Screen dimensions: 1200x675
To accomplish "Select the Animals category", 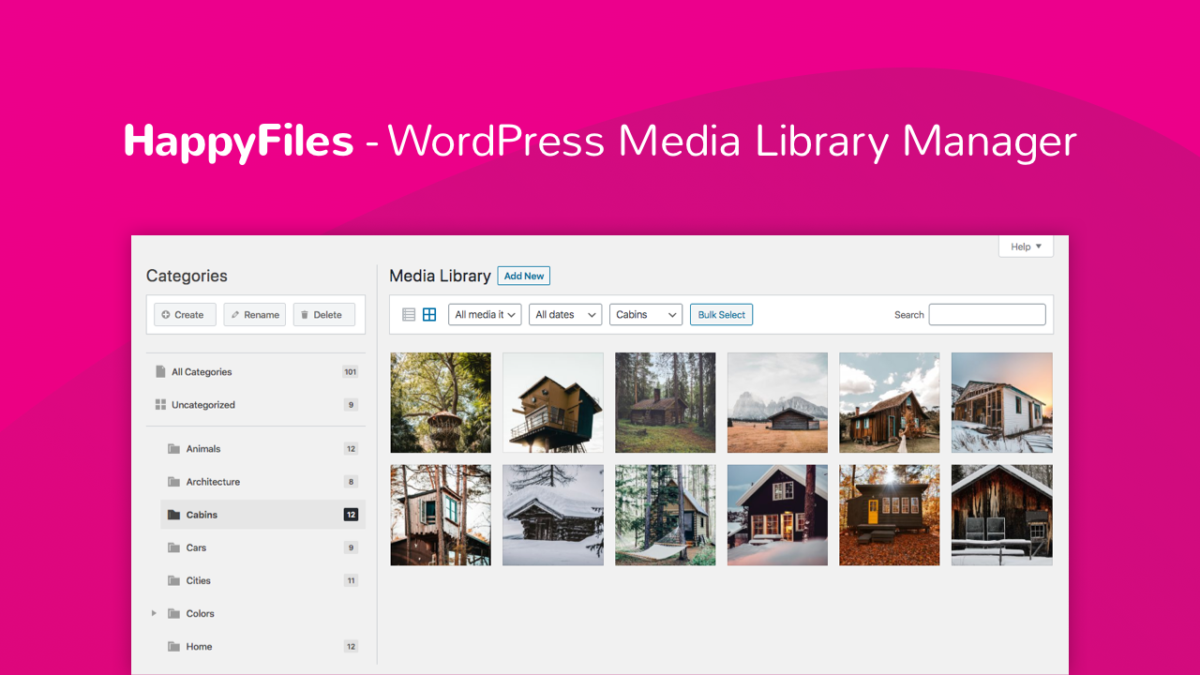I will coord(205,448).
